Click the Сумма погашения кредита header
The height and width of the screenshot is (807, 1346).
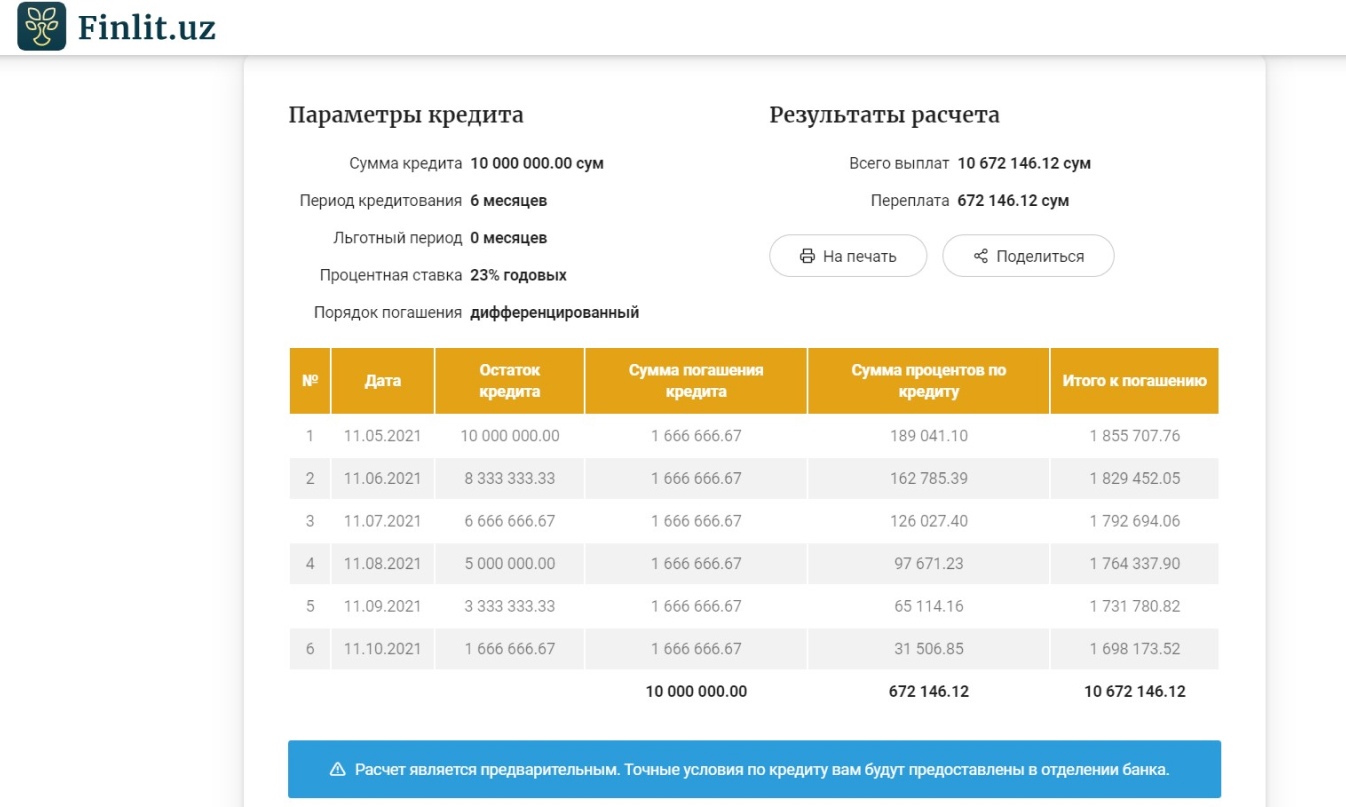pos(696,381)
